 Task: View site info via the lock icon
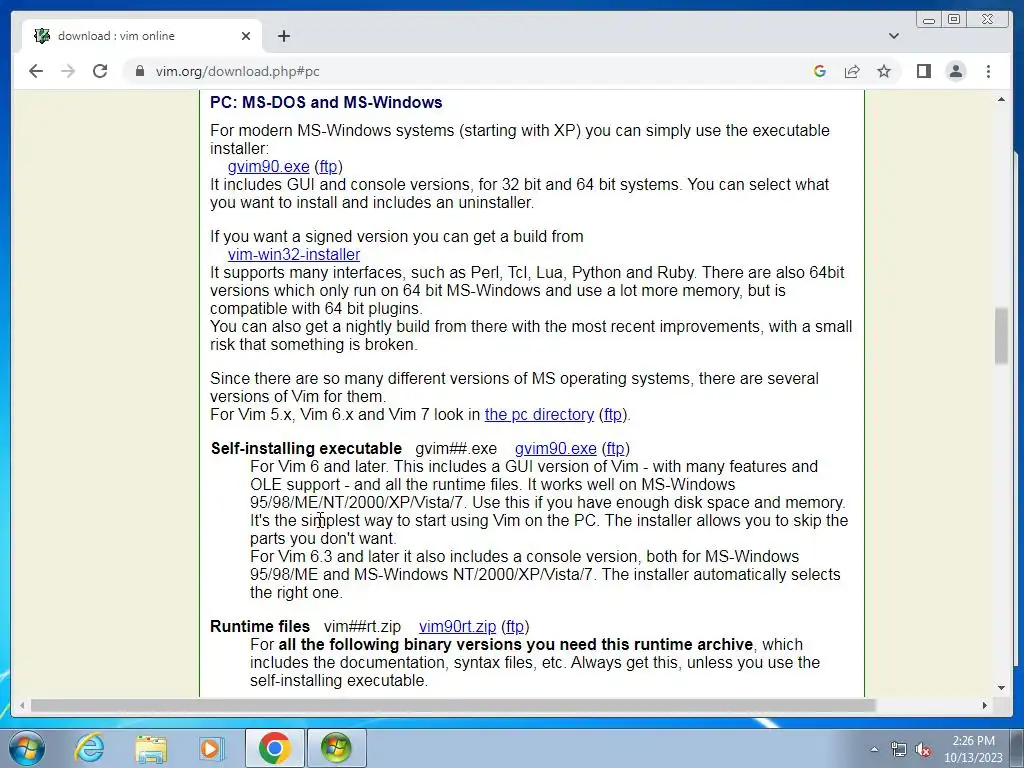click(x=140, y=71)
